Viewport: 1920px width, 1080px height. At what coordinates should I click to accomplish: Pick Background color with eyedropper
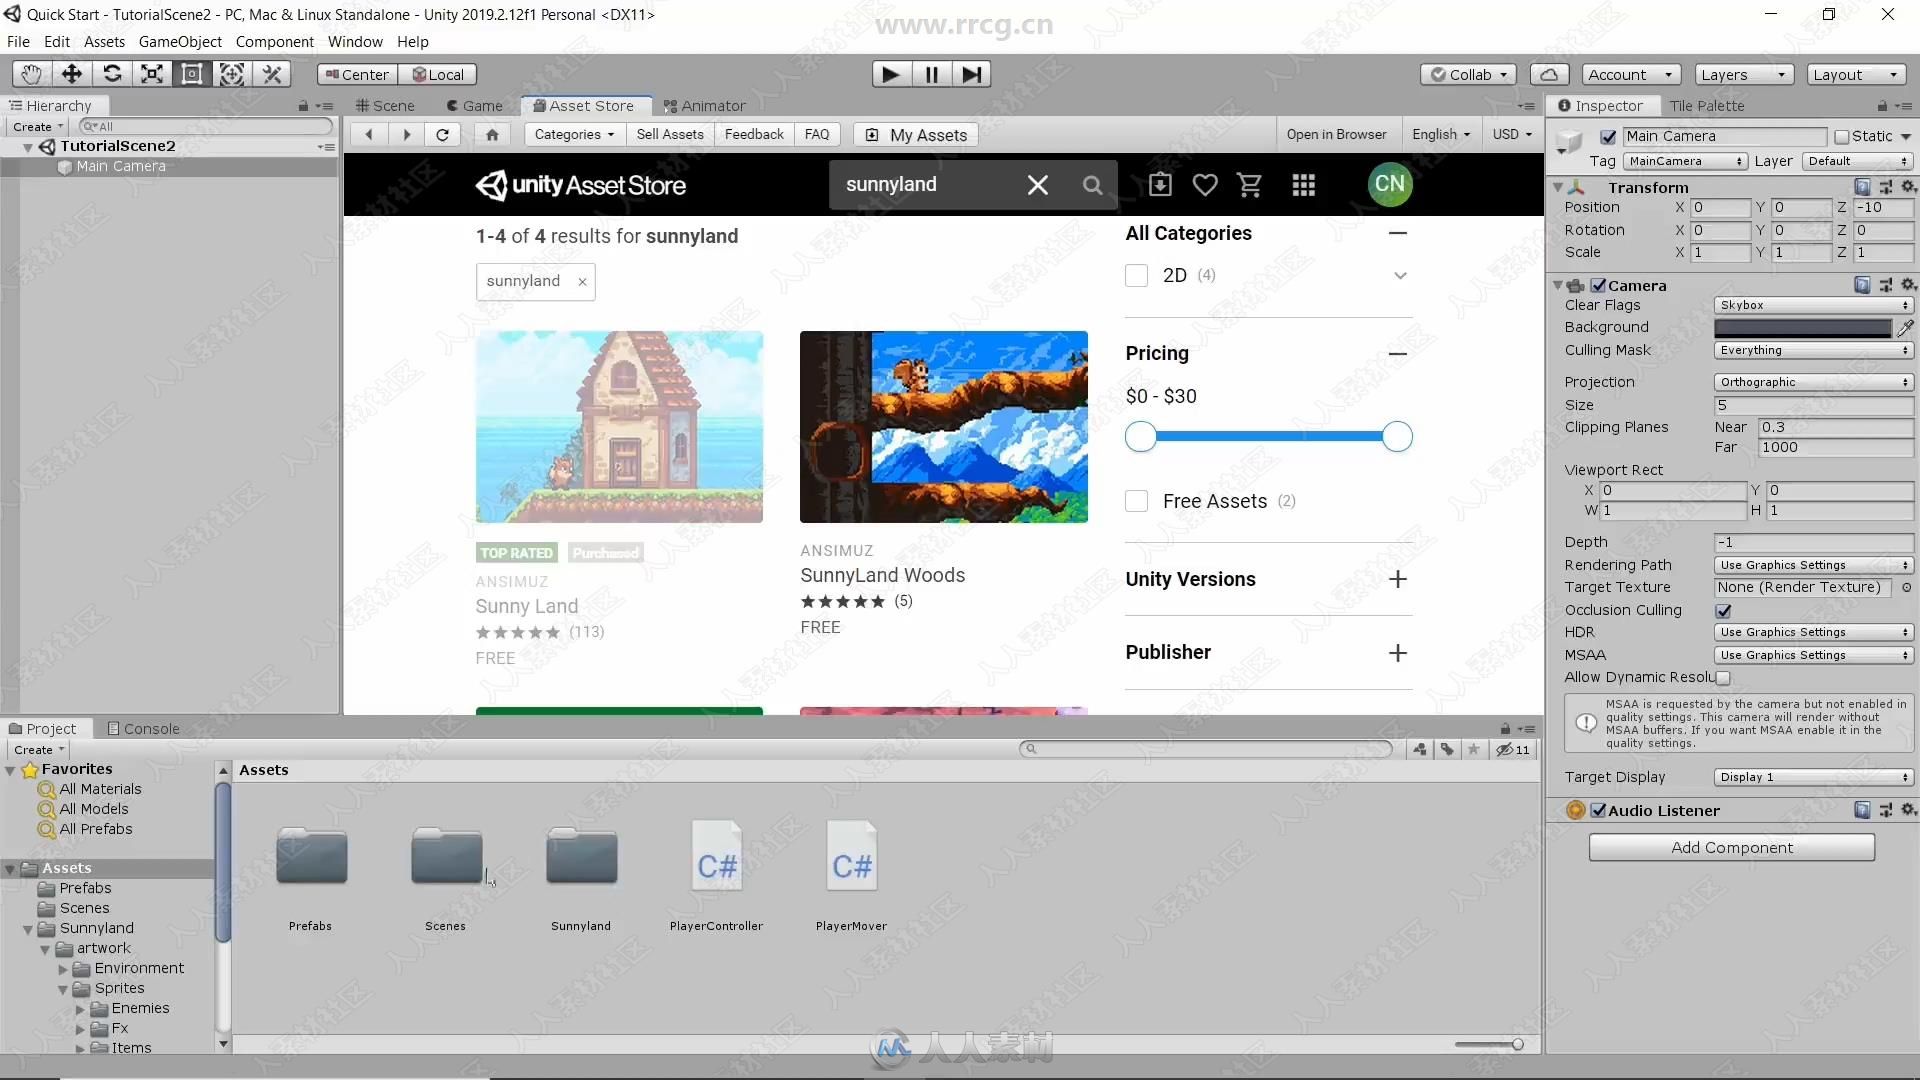[1906, 327]
